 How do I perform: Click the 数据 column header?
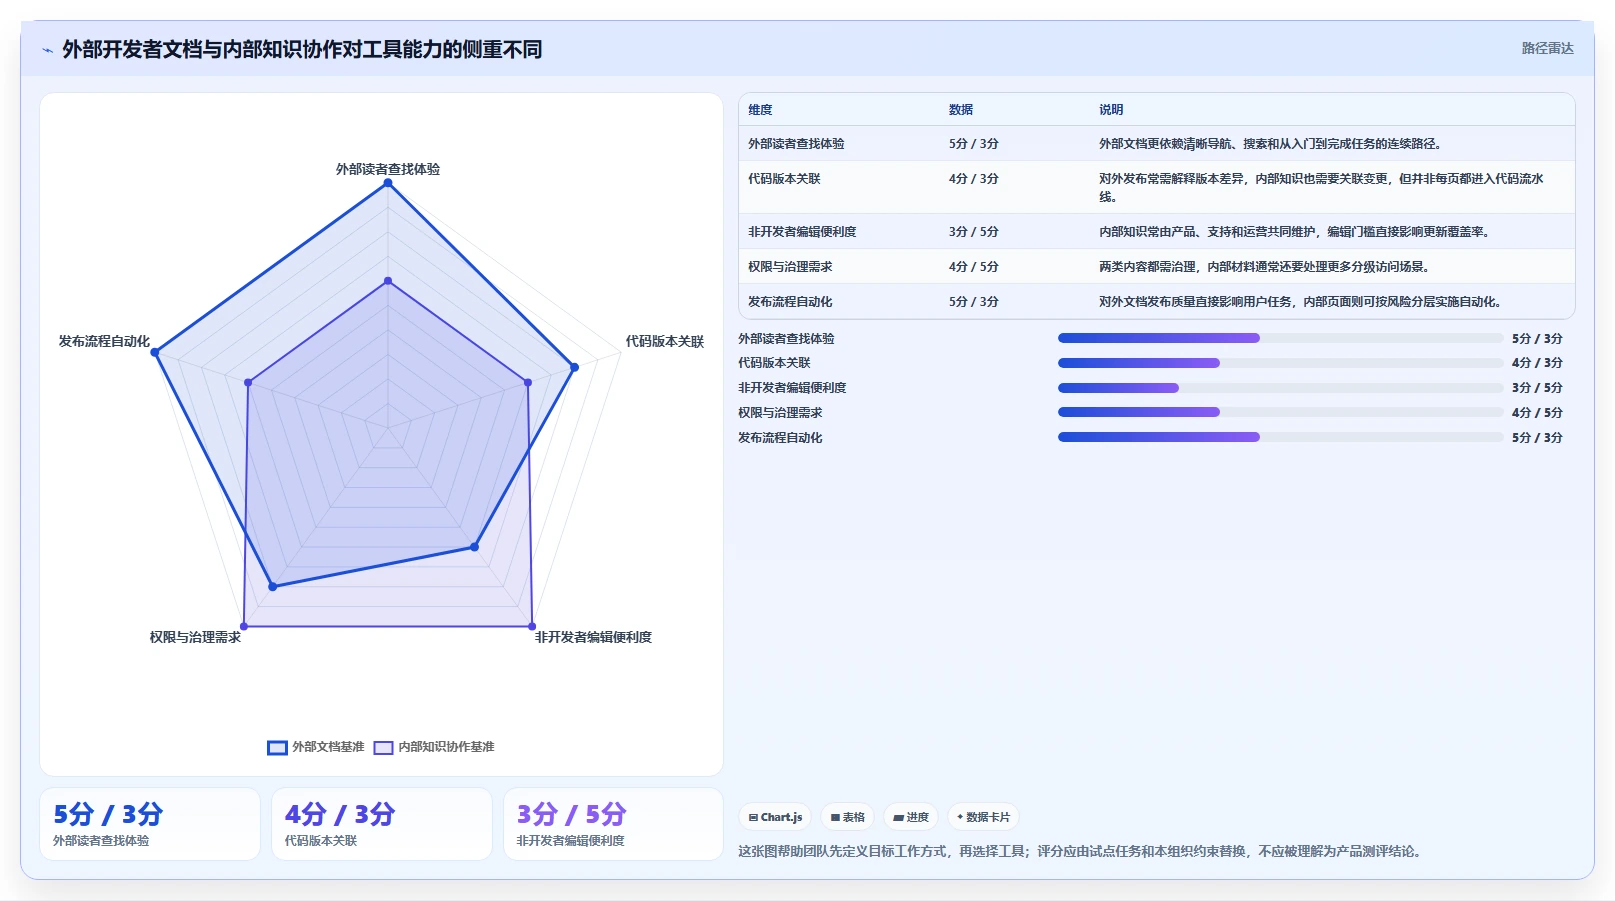coord(961,110)
